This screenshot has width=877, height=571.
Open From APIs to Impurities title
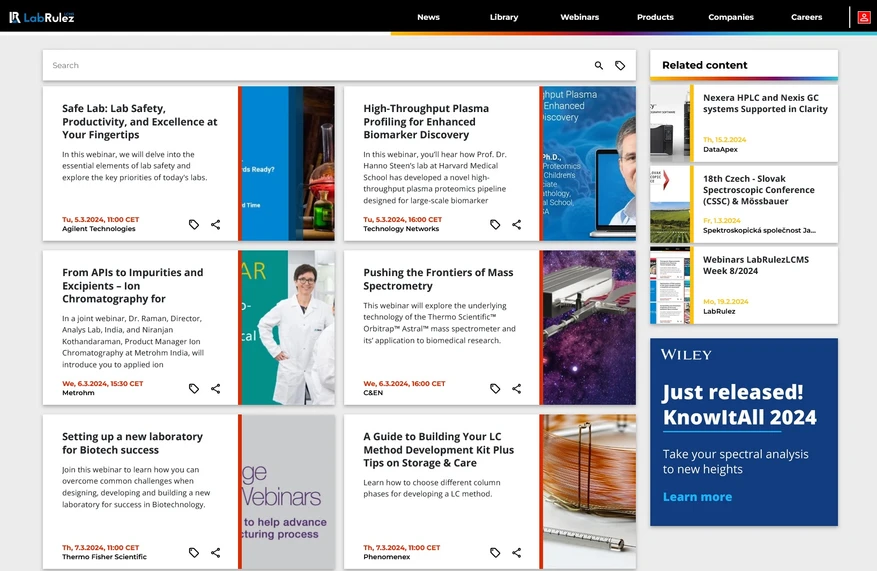coord(133,285)
